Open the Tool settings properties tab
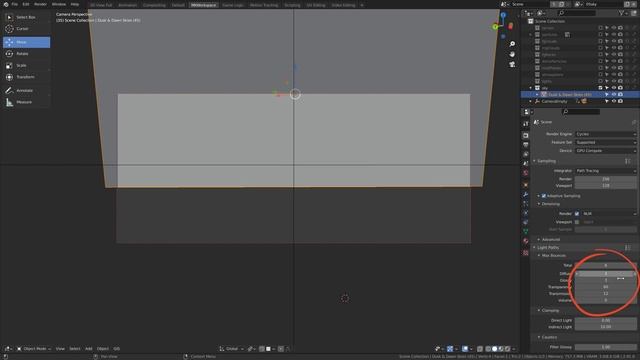 coord(526,123)
